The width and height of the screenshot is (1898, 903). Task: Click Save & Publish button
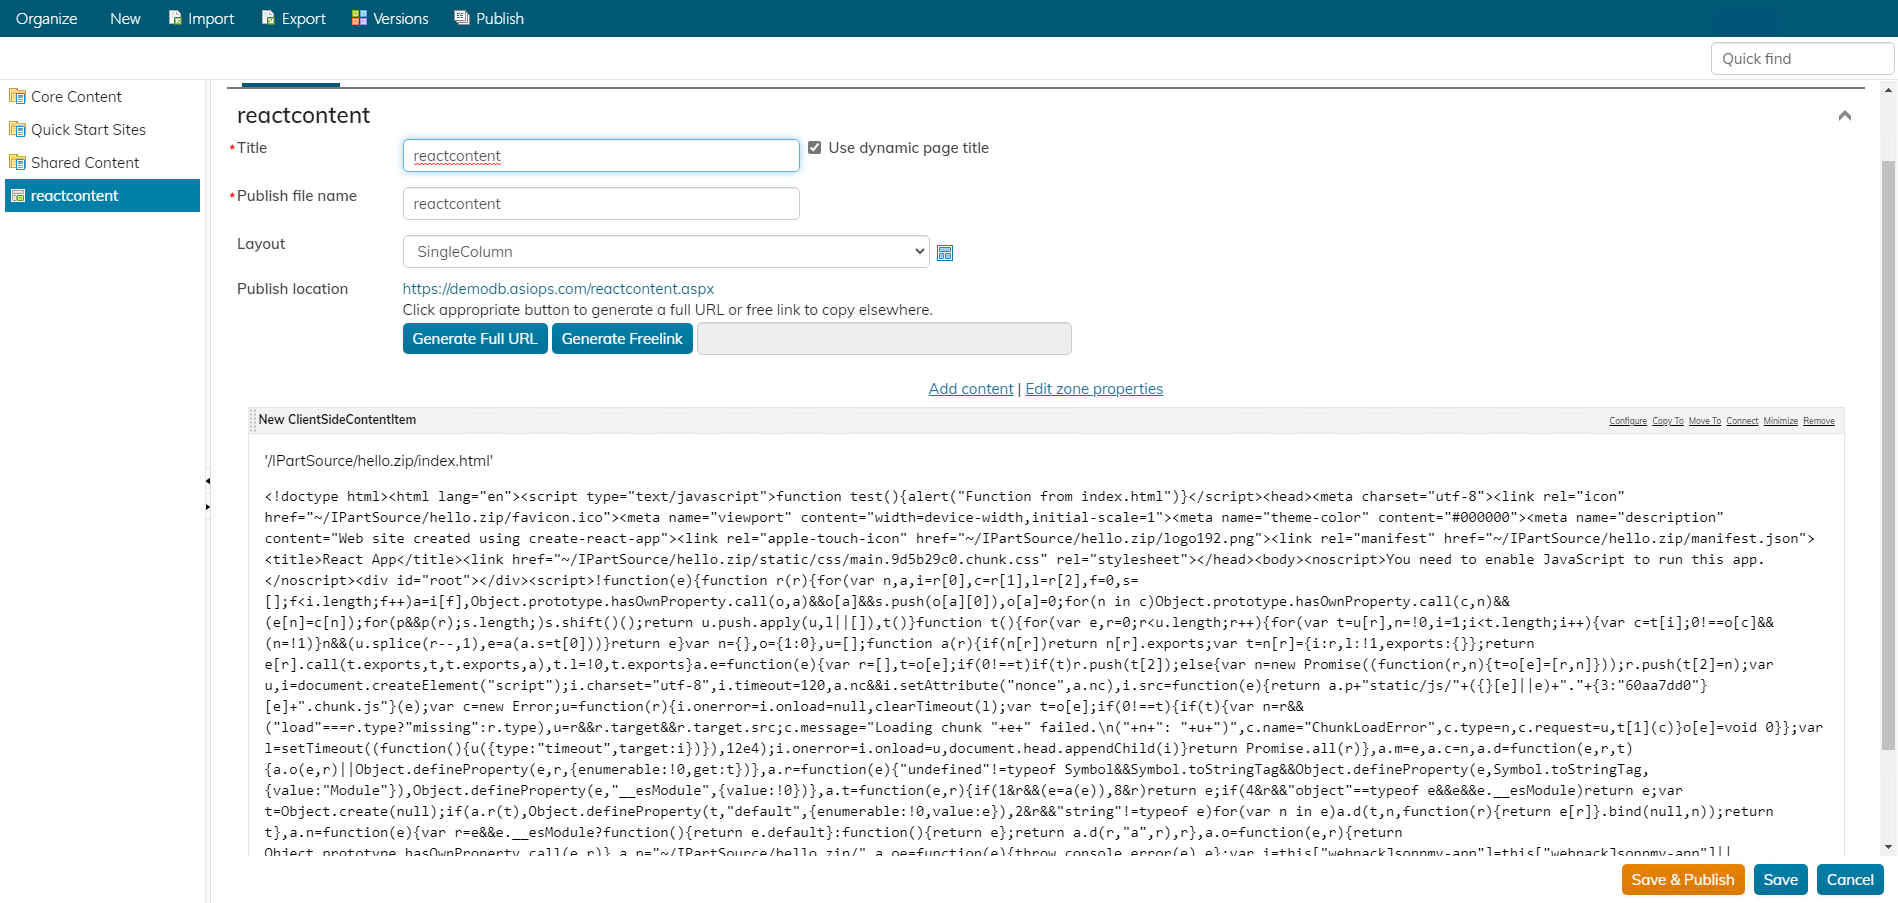tap(1683, 879)
